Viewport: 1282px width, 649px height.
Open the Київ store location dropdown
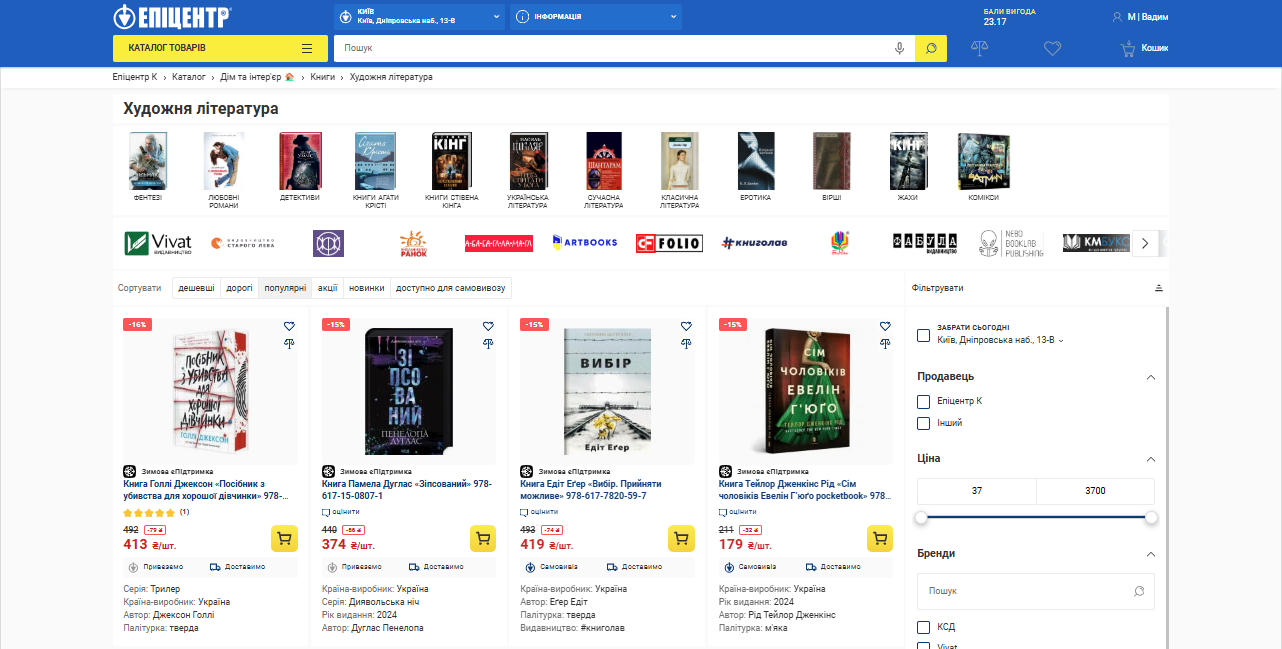coord(419,17)
